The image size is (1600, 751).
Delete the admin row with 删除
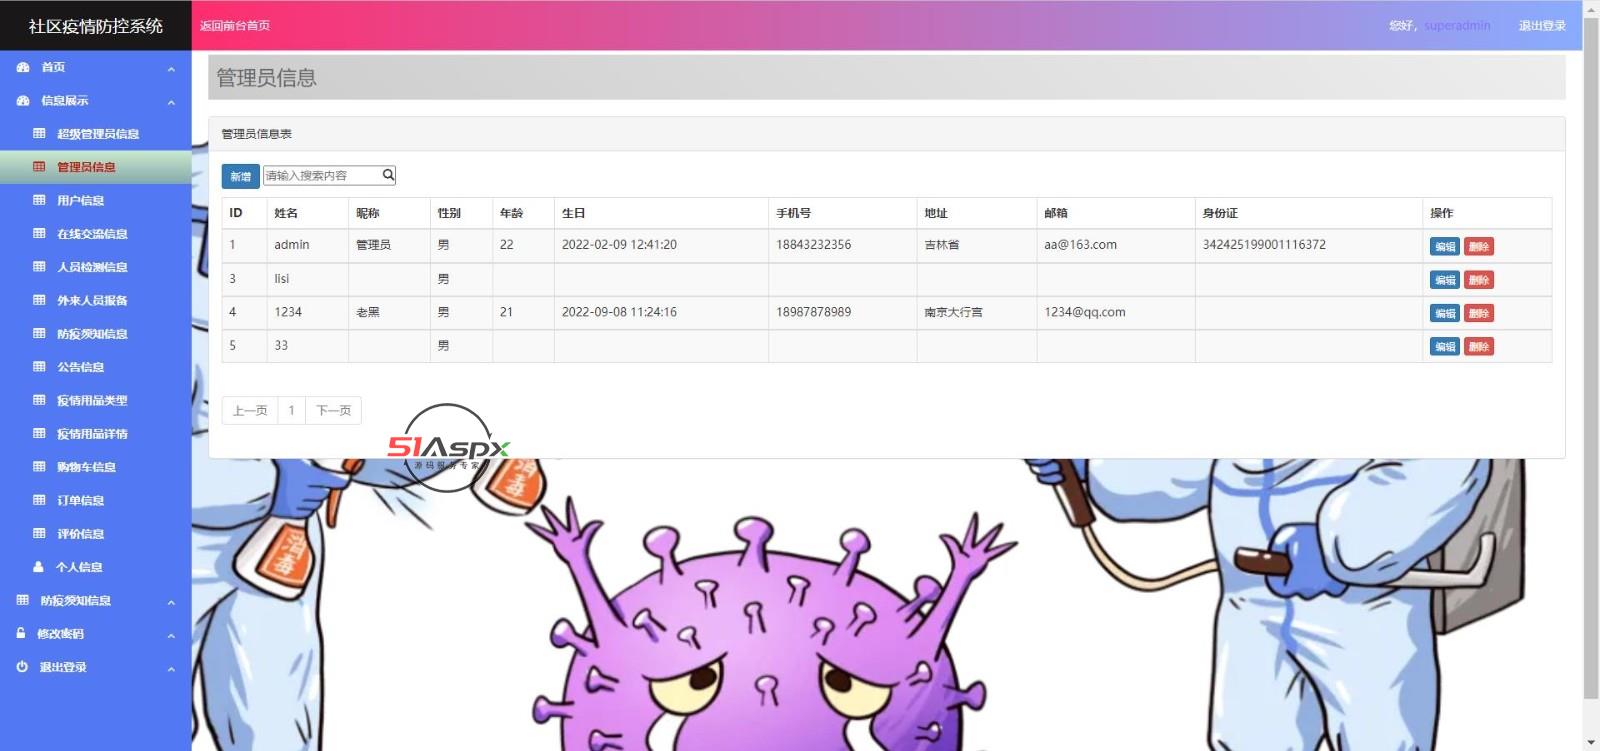1479,246
